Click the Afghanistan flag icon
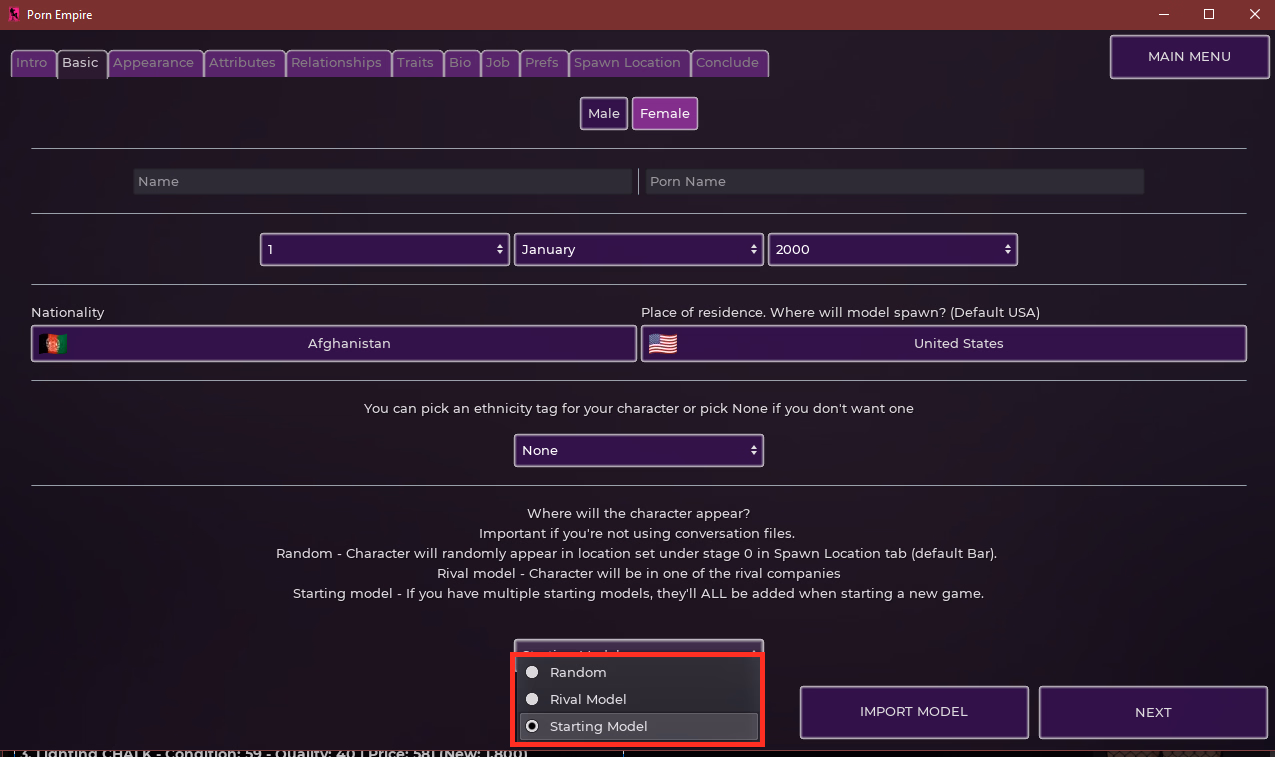The width and height of the screenshot is (1275, 757). [53, 344]
